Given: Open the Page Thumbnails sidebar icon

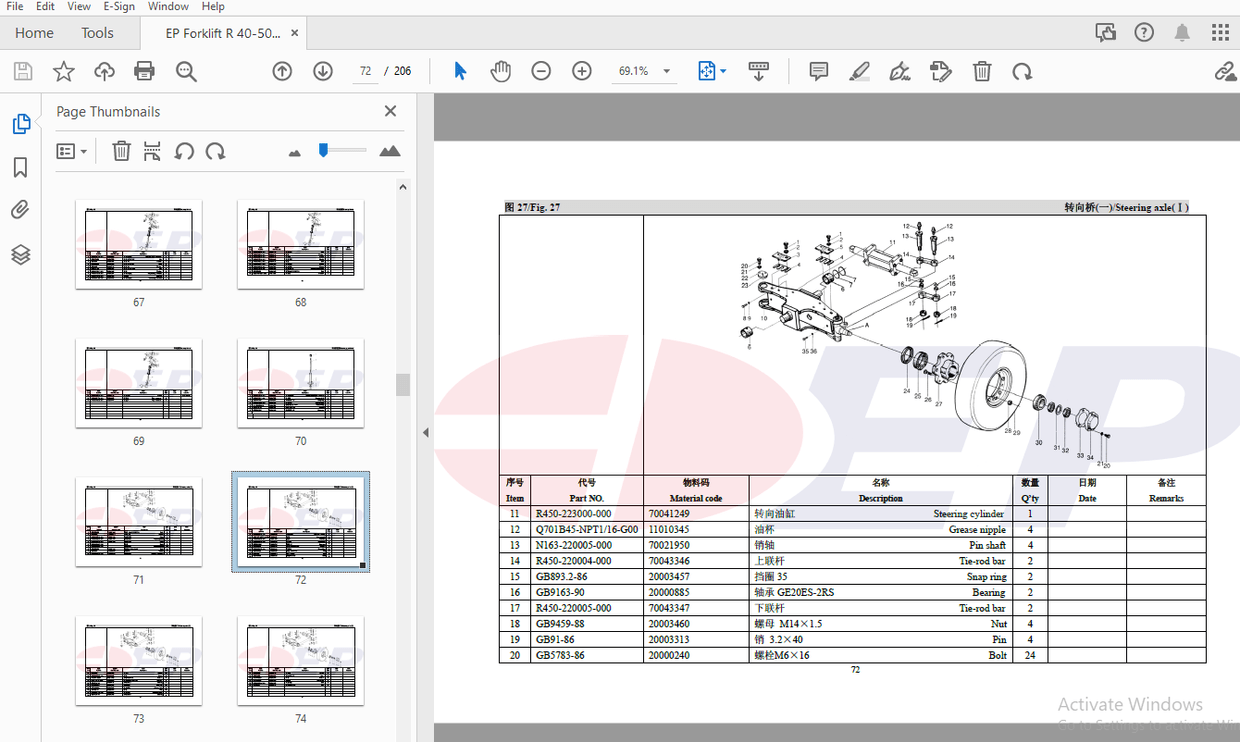Looking at the screenshot, I should click(21, 124).
